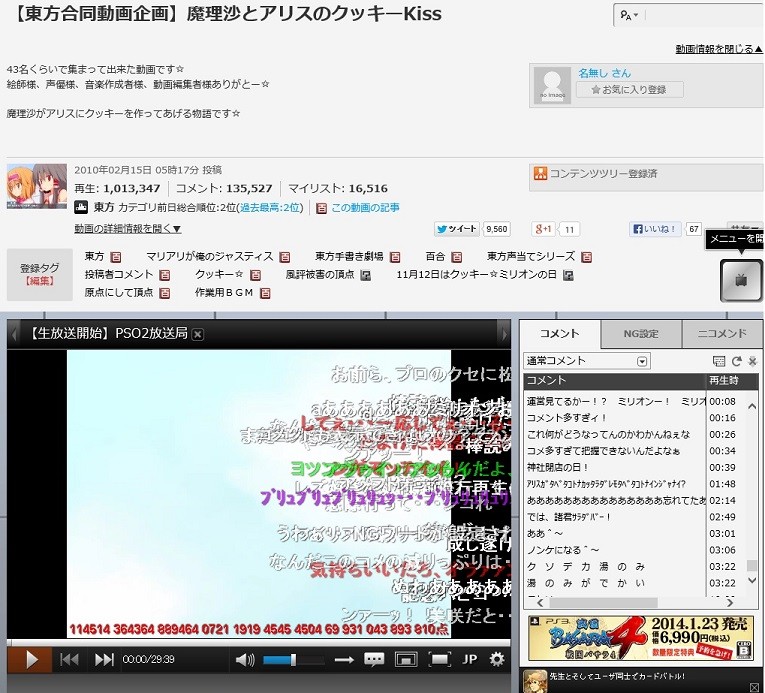765x693 pixels.
Task: Click the Tweet button
Action: click(x=457, y=229)
